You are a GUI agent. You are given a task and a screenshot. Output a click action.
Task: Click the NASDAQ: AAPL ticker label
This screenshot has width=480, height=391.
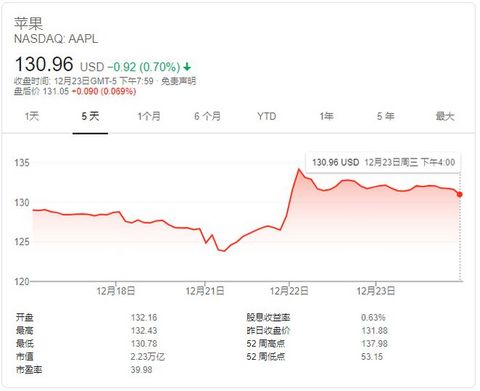click(56, 39)
